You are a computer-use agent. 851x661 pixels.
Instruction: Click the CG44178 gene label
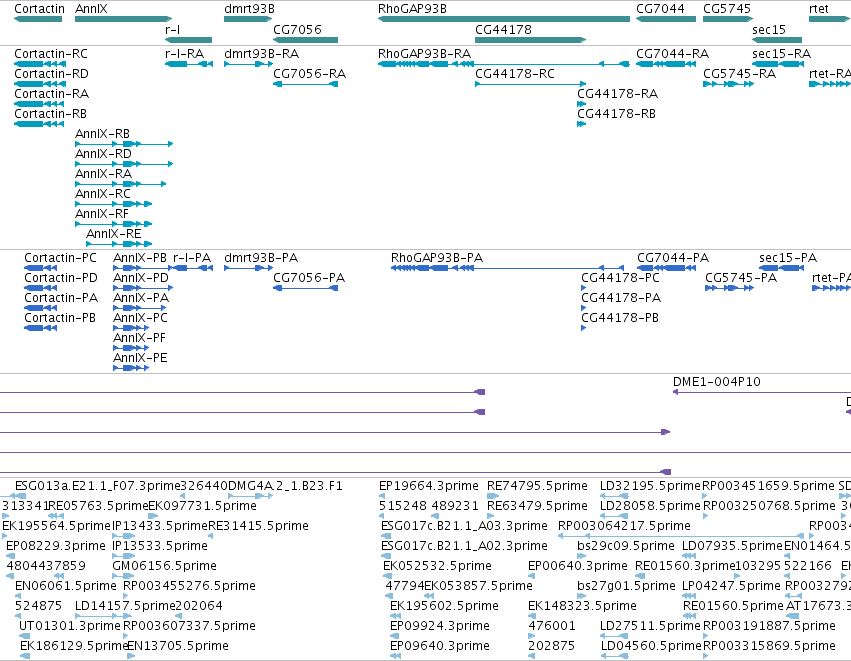pyautogui.click(x=503, y=29)
